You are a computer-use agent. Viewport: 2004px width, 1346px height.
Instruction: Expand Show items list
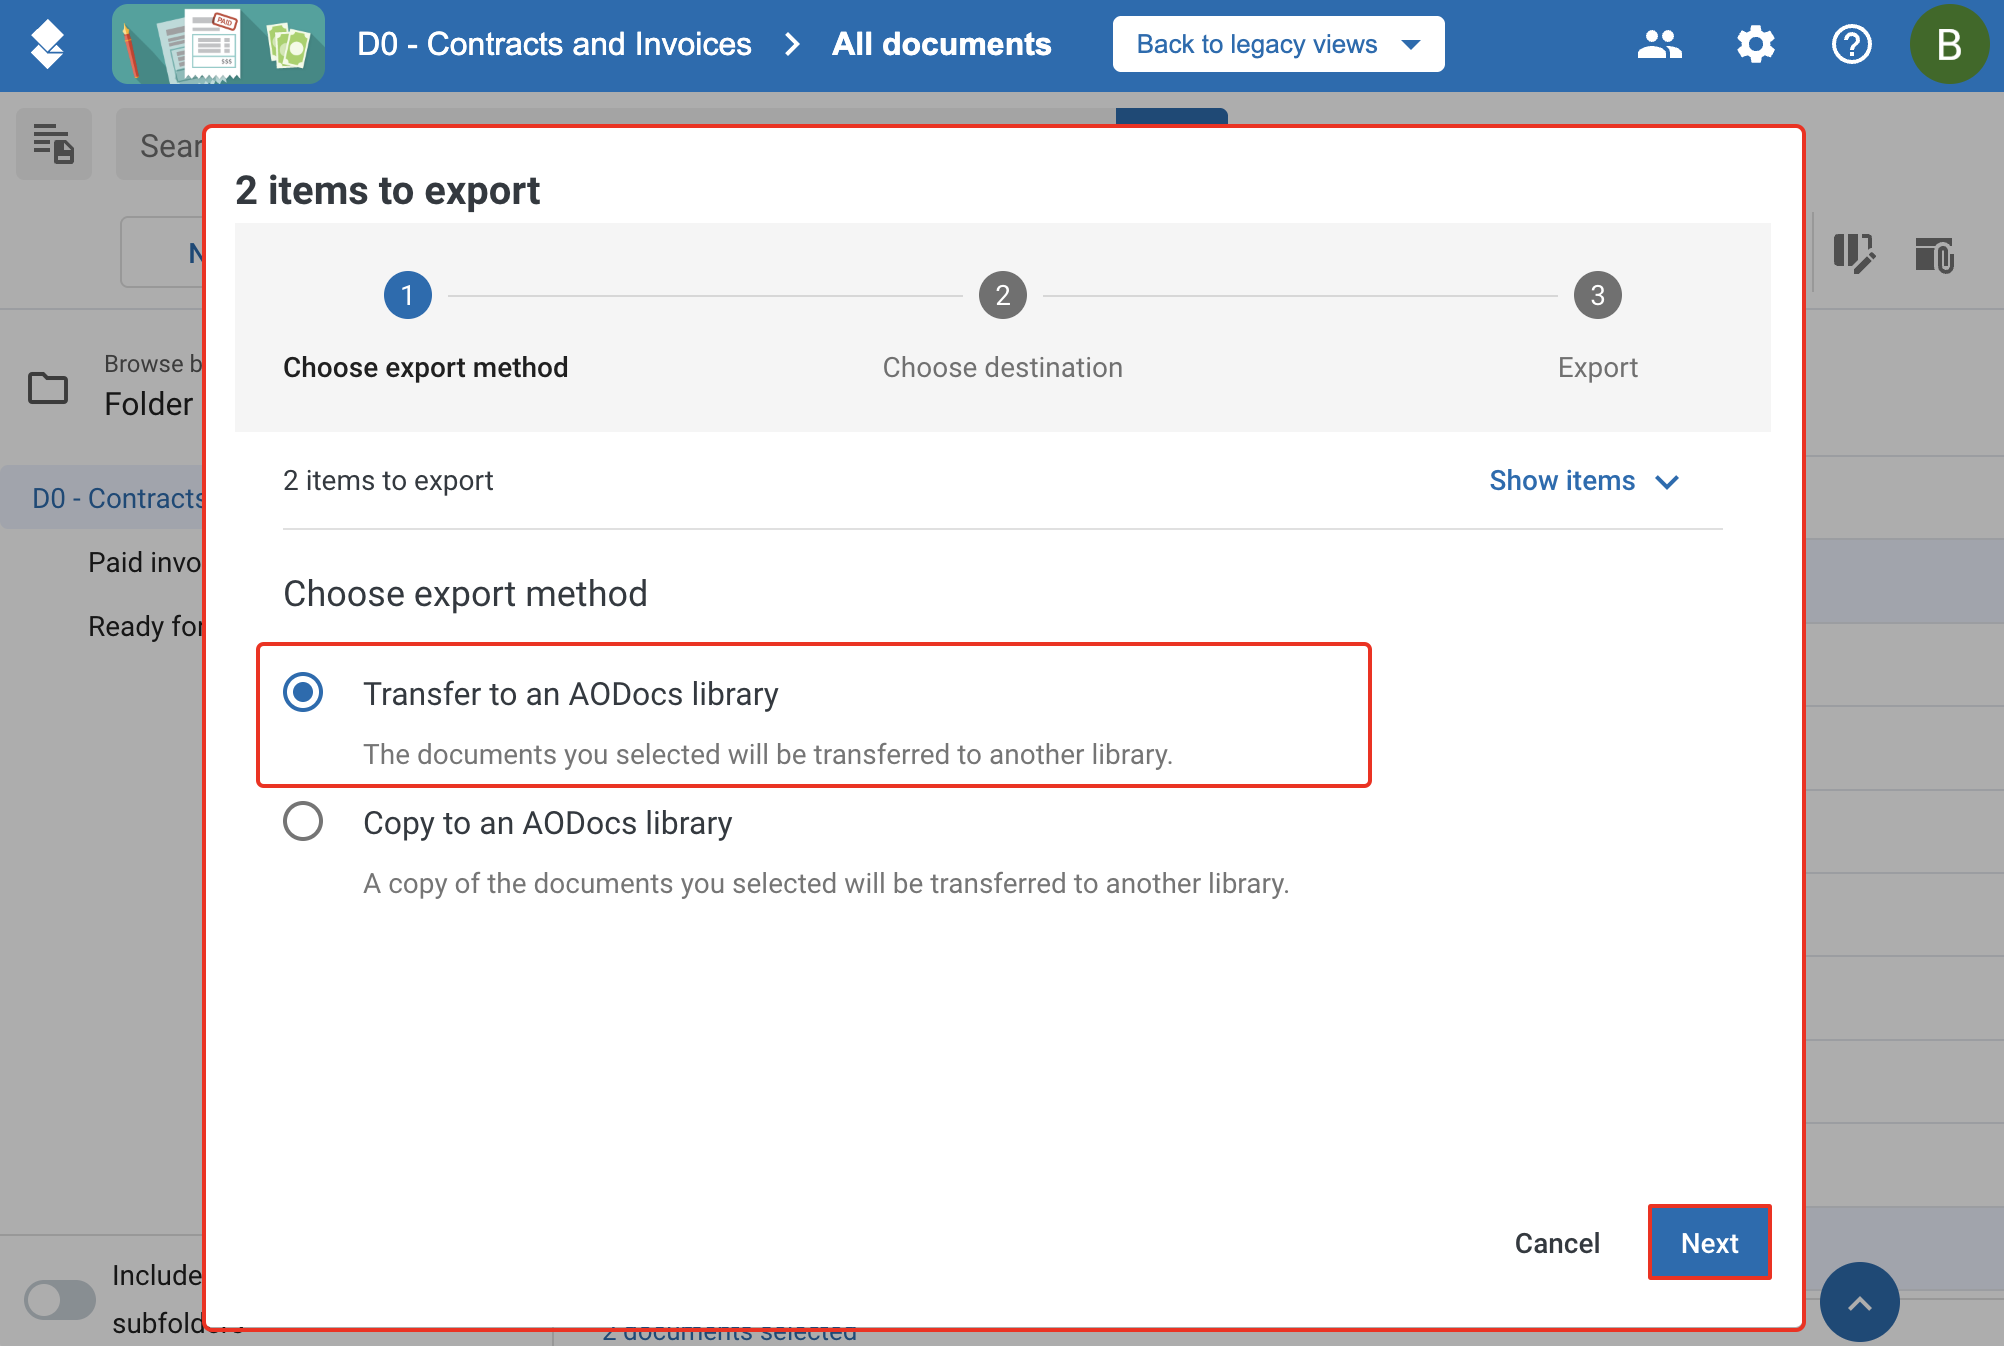point(1584,481)
